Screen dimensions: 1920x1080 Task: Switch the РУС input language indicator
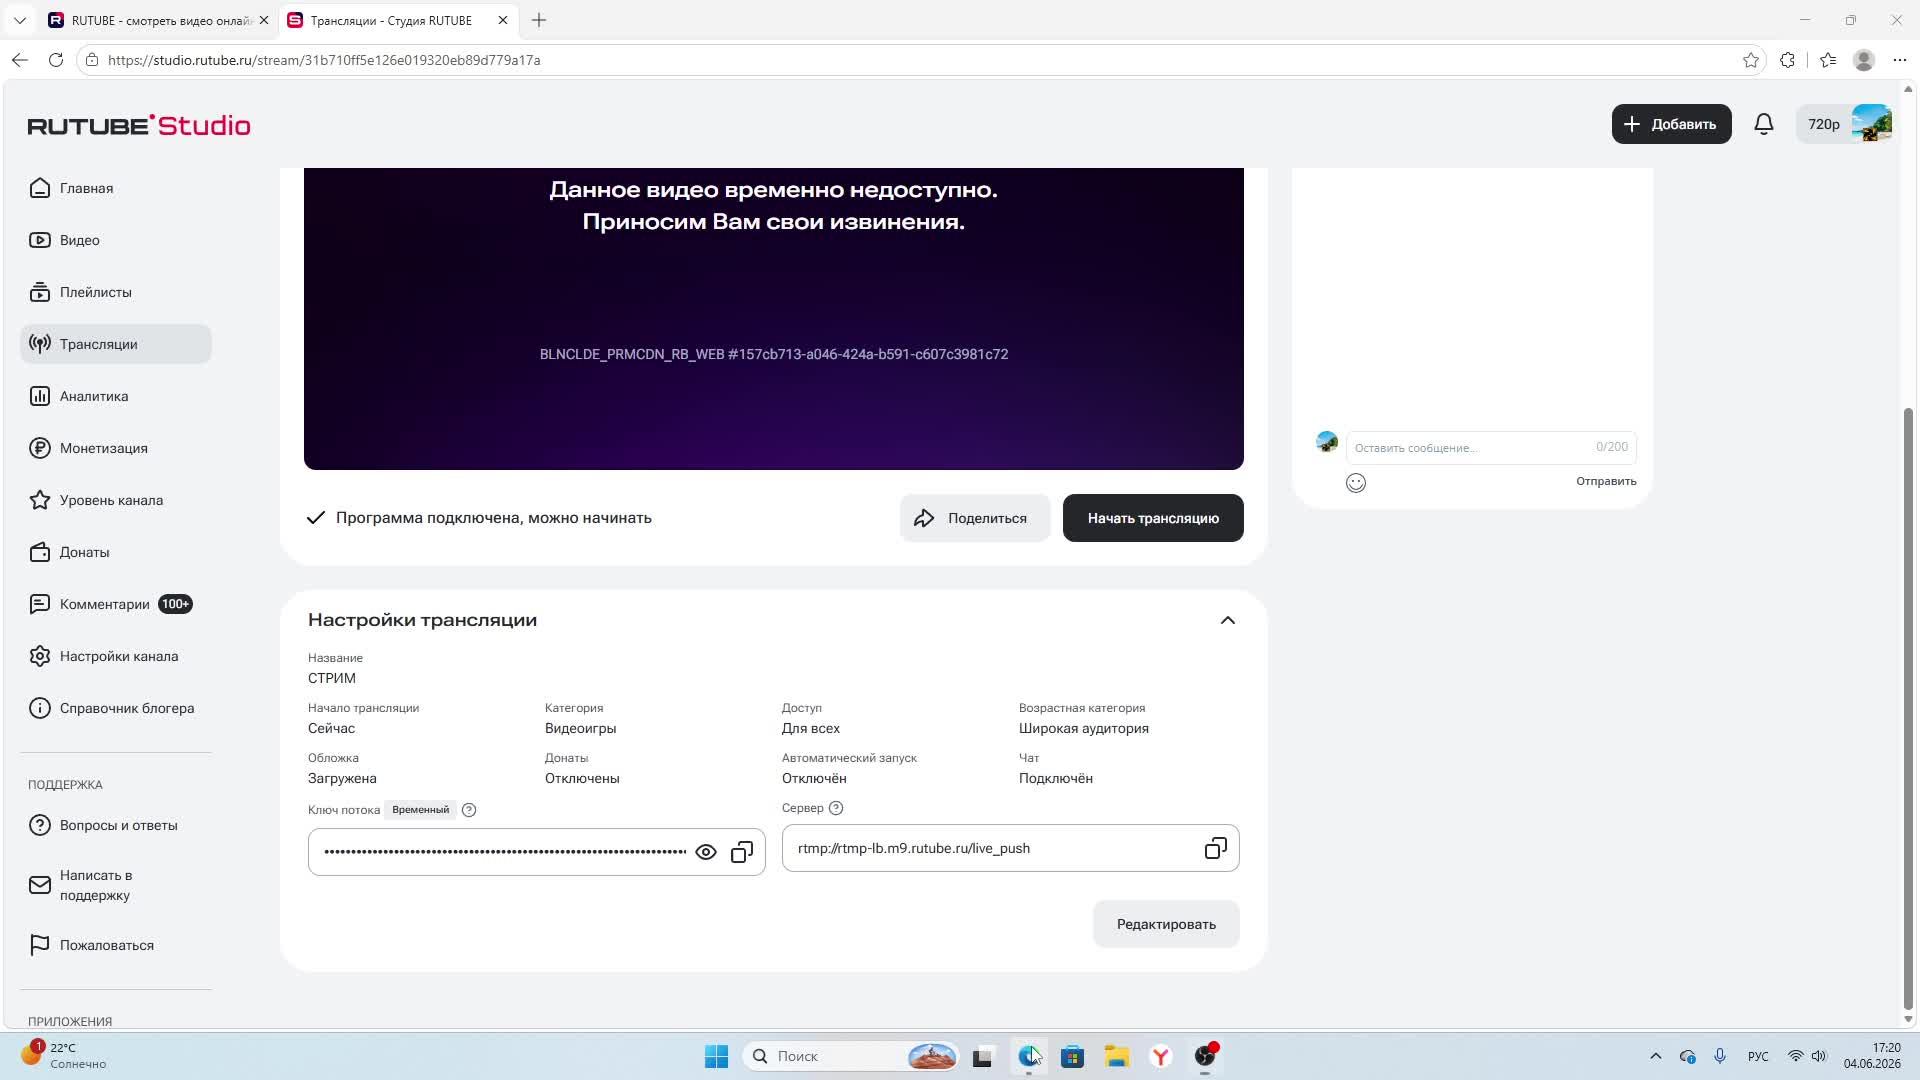click(x=1758, y=1056)
